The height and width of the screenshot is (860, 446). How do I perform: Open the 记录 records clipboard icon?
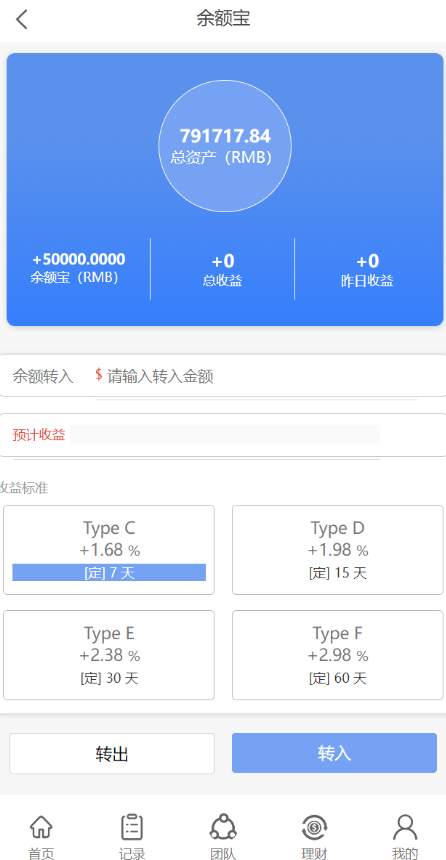click(x=132, y=827)
